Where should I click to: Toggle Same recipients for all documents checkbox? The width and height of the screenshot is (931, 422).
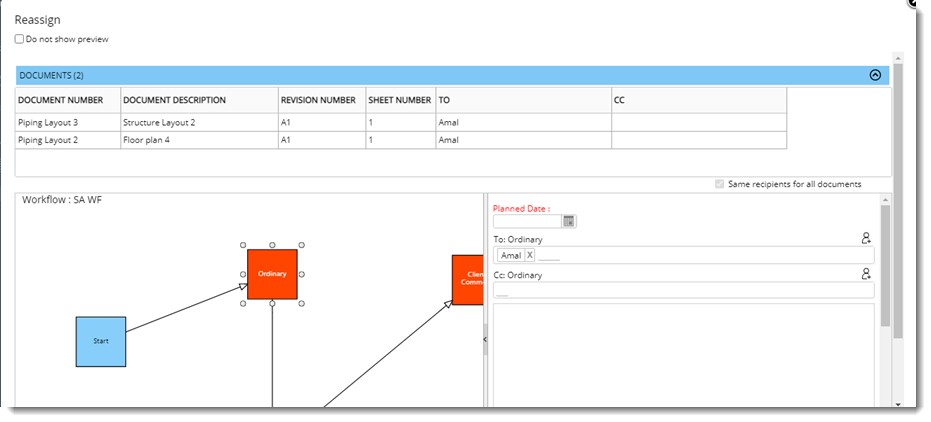pos(720,184)
